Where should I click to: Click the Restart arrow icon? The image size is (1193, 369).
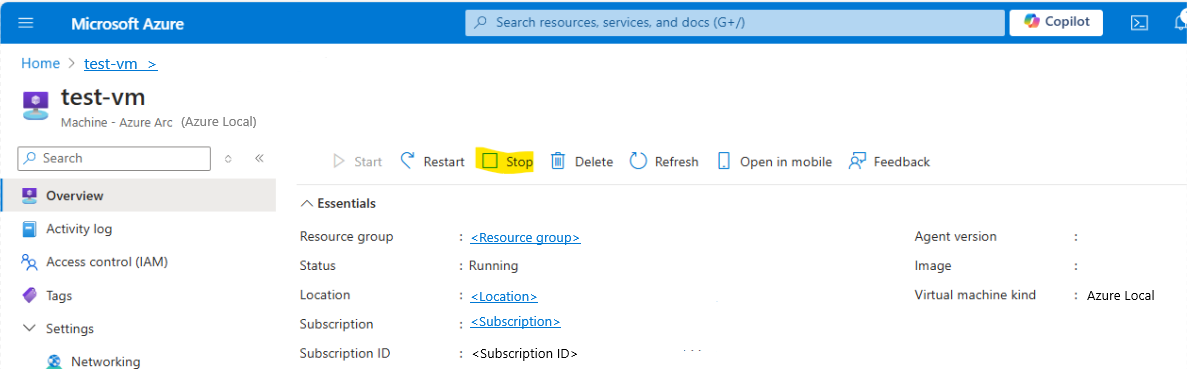point(408,160)
